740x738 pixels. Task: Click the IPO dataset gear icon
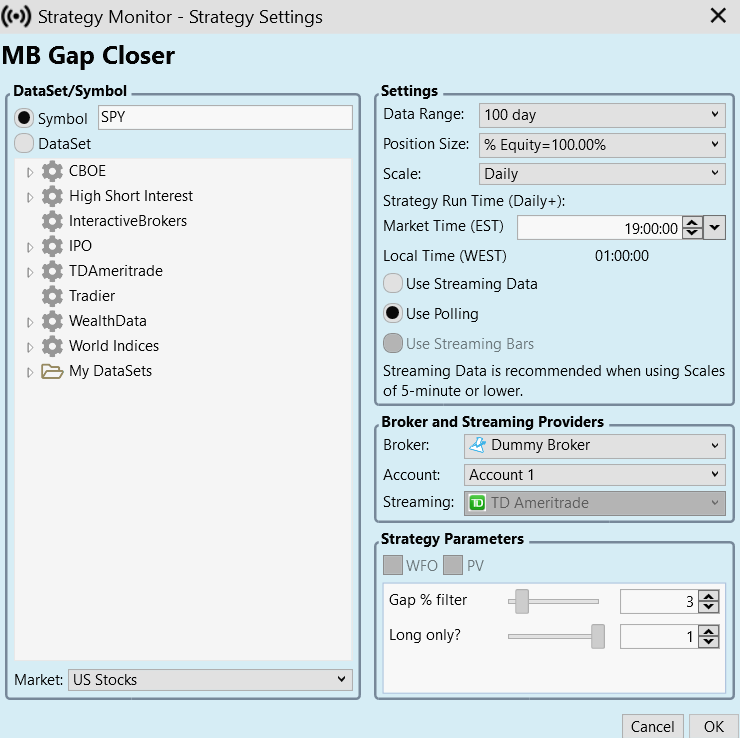tap(52, 246)
